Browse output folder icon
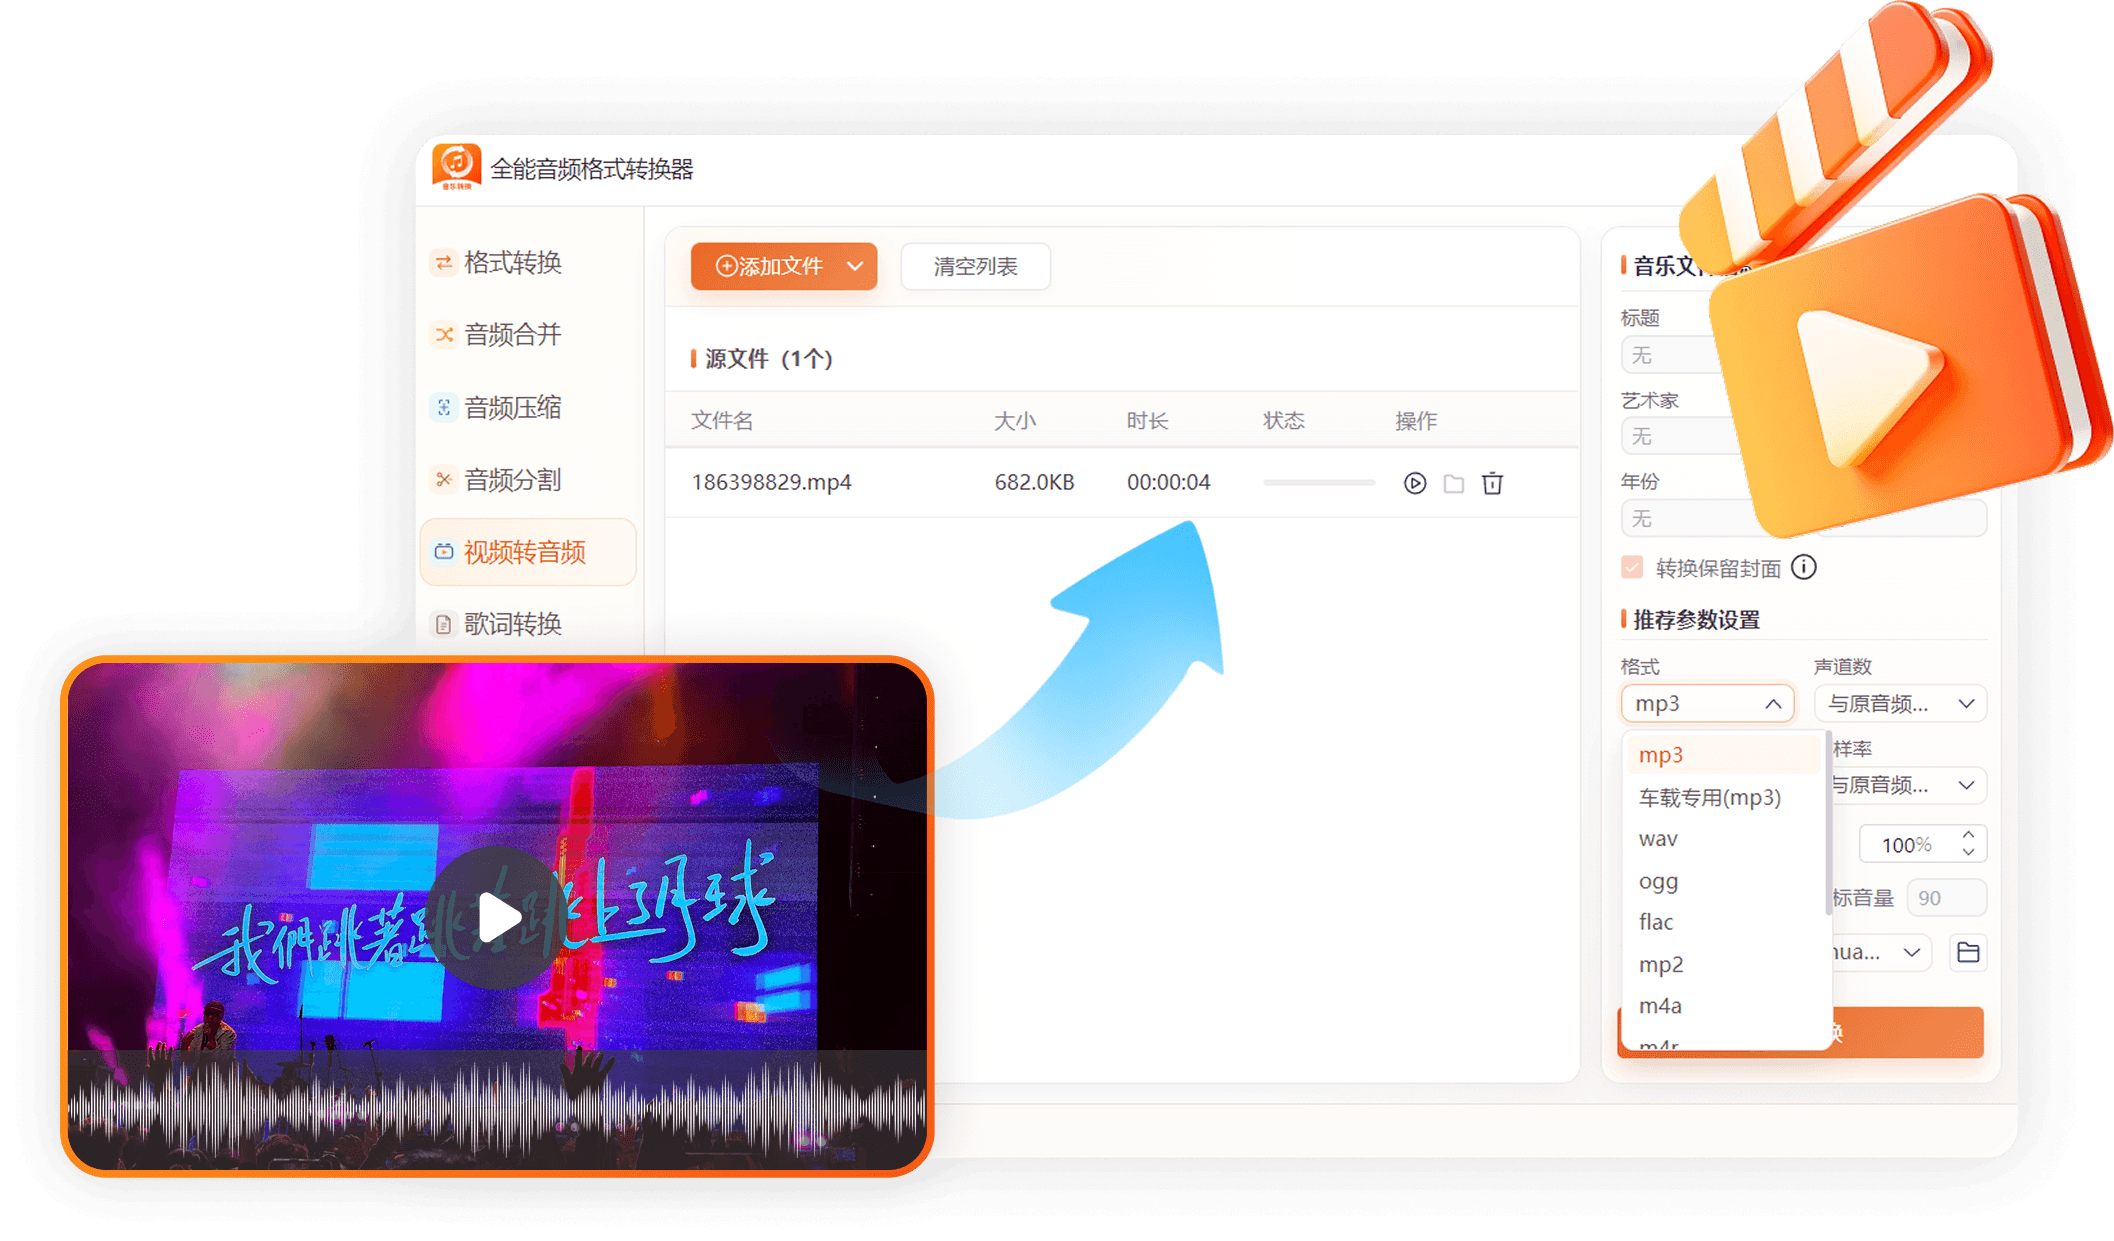This screenshot has height=1241, width=2114. tap(1968, 952)
